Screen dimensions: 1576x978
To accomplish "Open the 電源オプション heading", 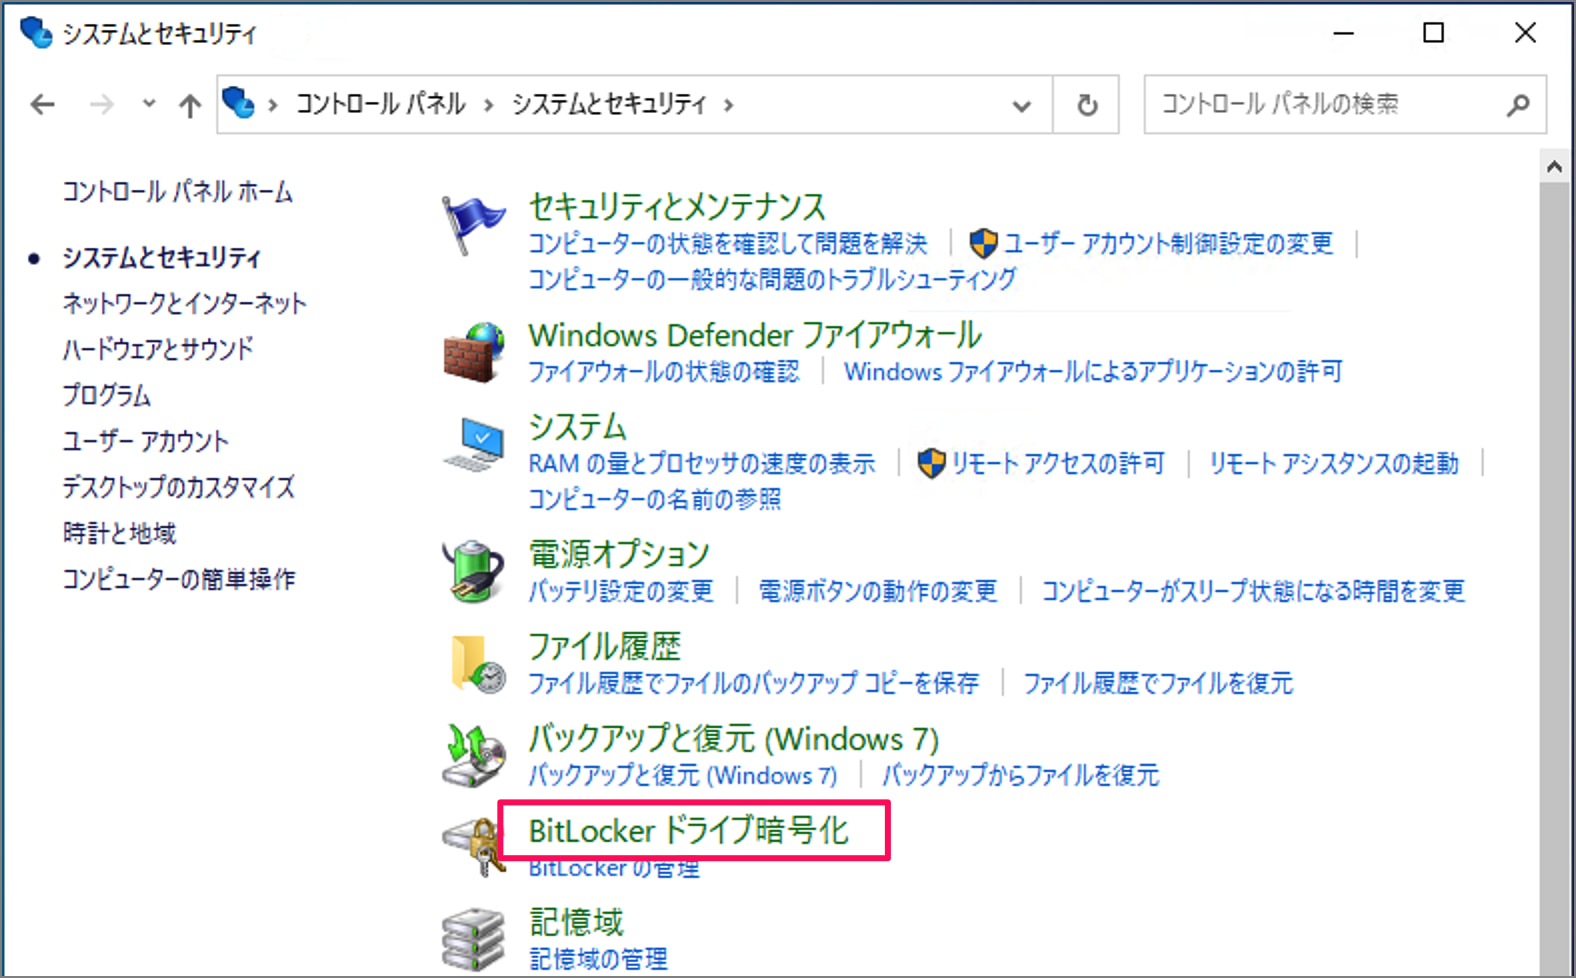I will (619, 554).
